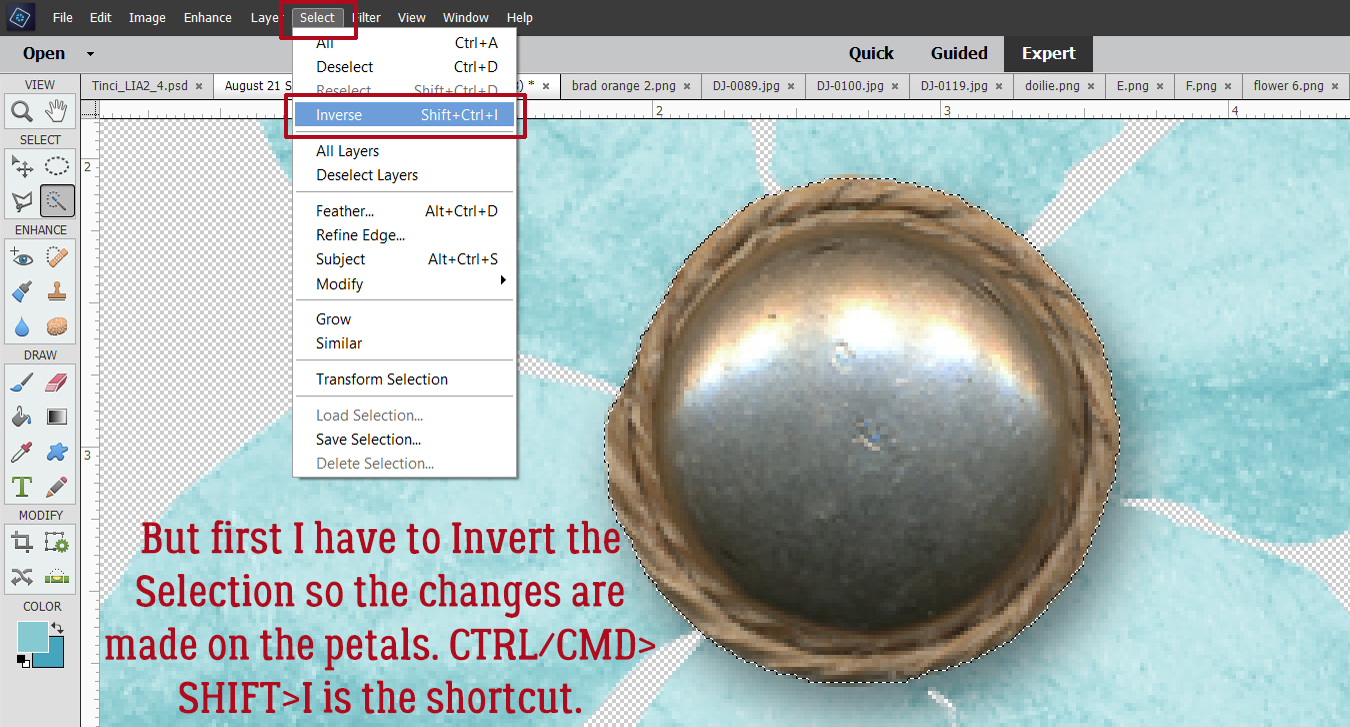
Task: Choose Deselect Layers menu entry
Action: click(x=404, y=175)
